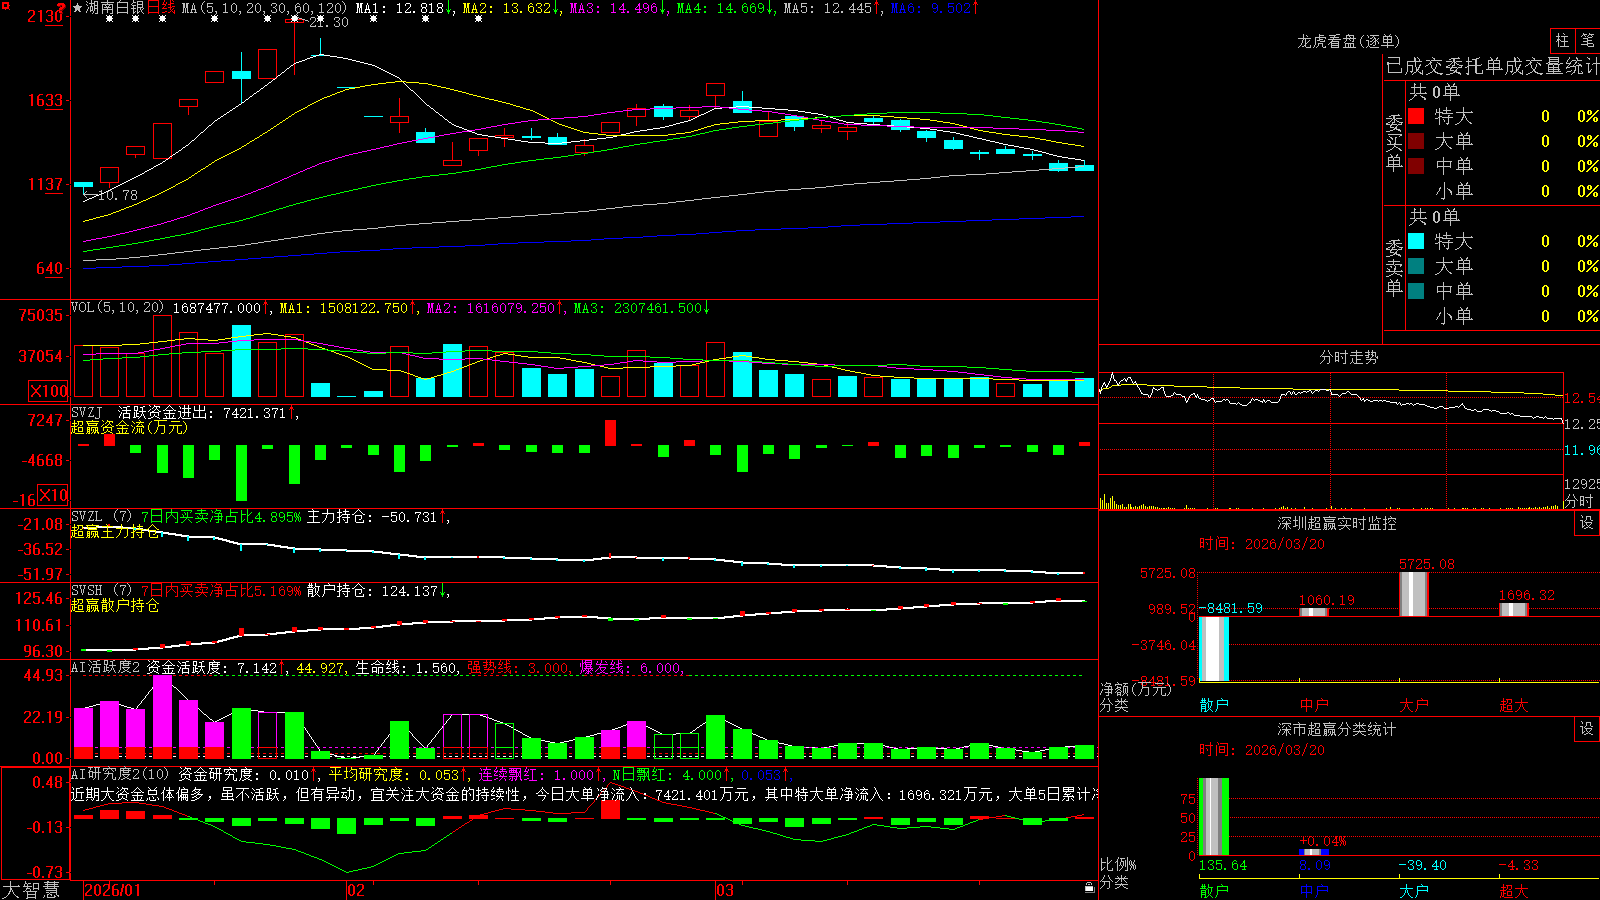Click the 湖南白银 stock name
This screenshot has height=900, width=1600.
115,8
